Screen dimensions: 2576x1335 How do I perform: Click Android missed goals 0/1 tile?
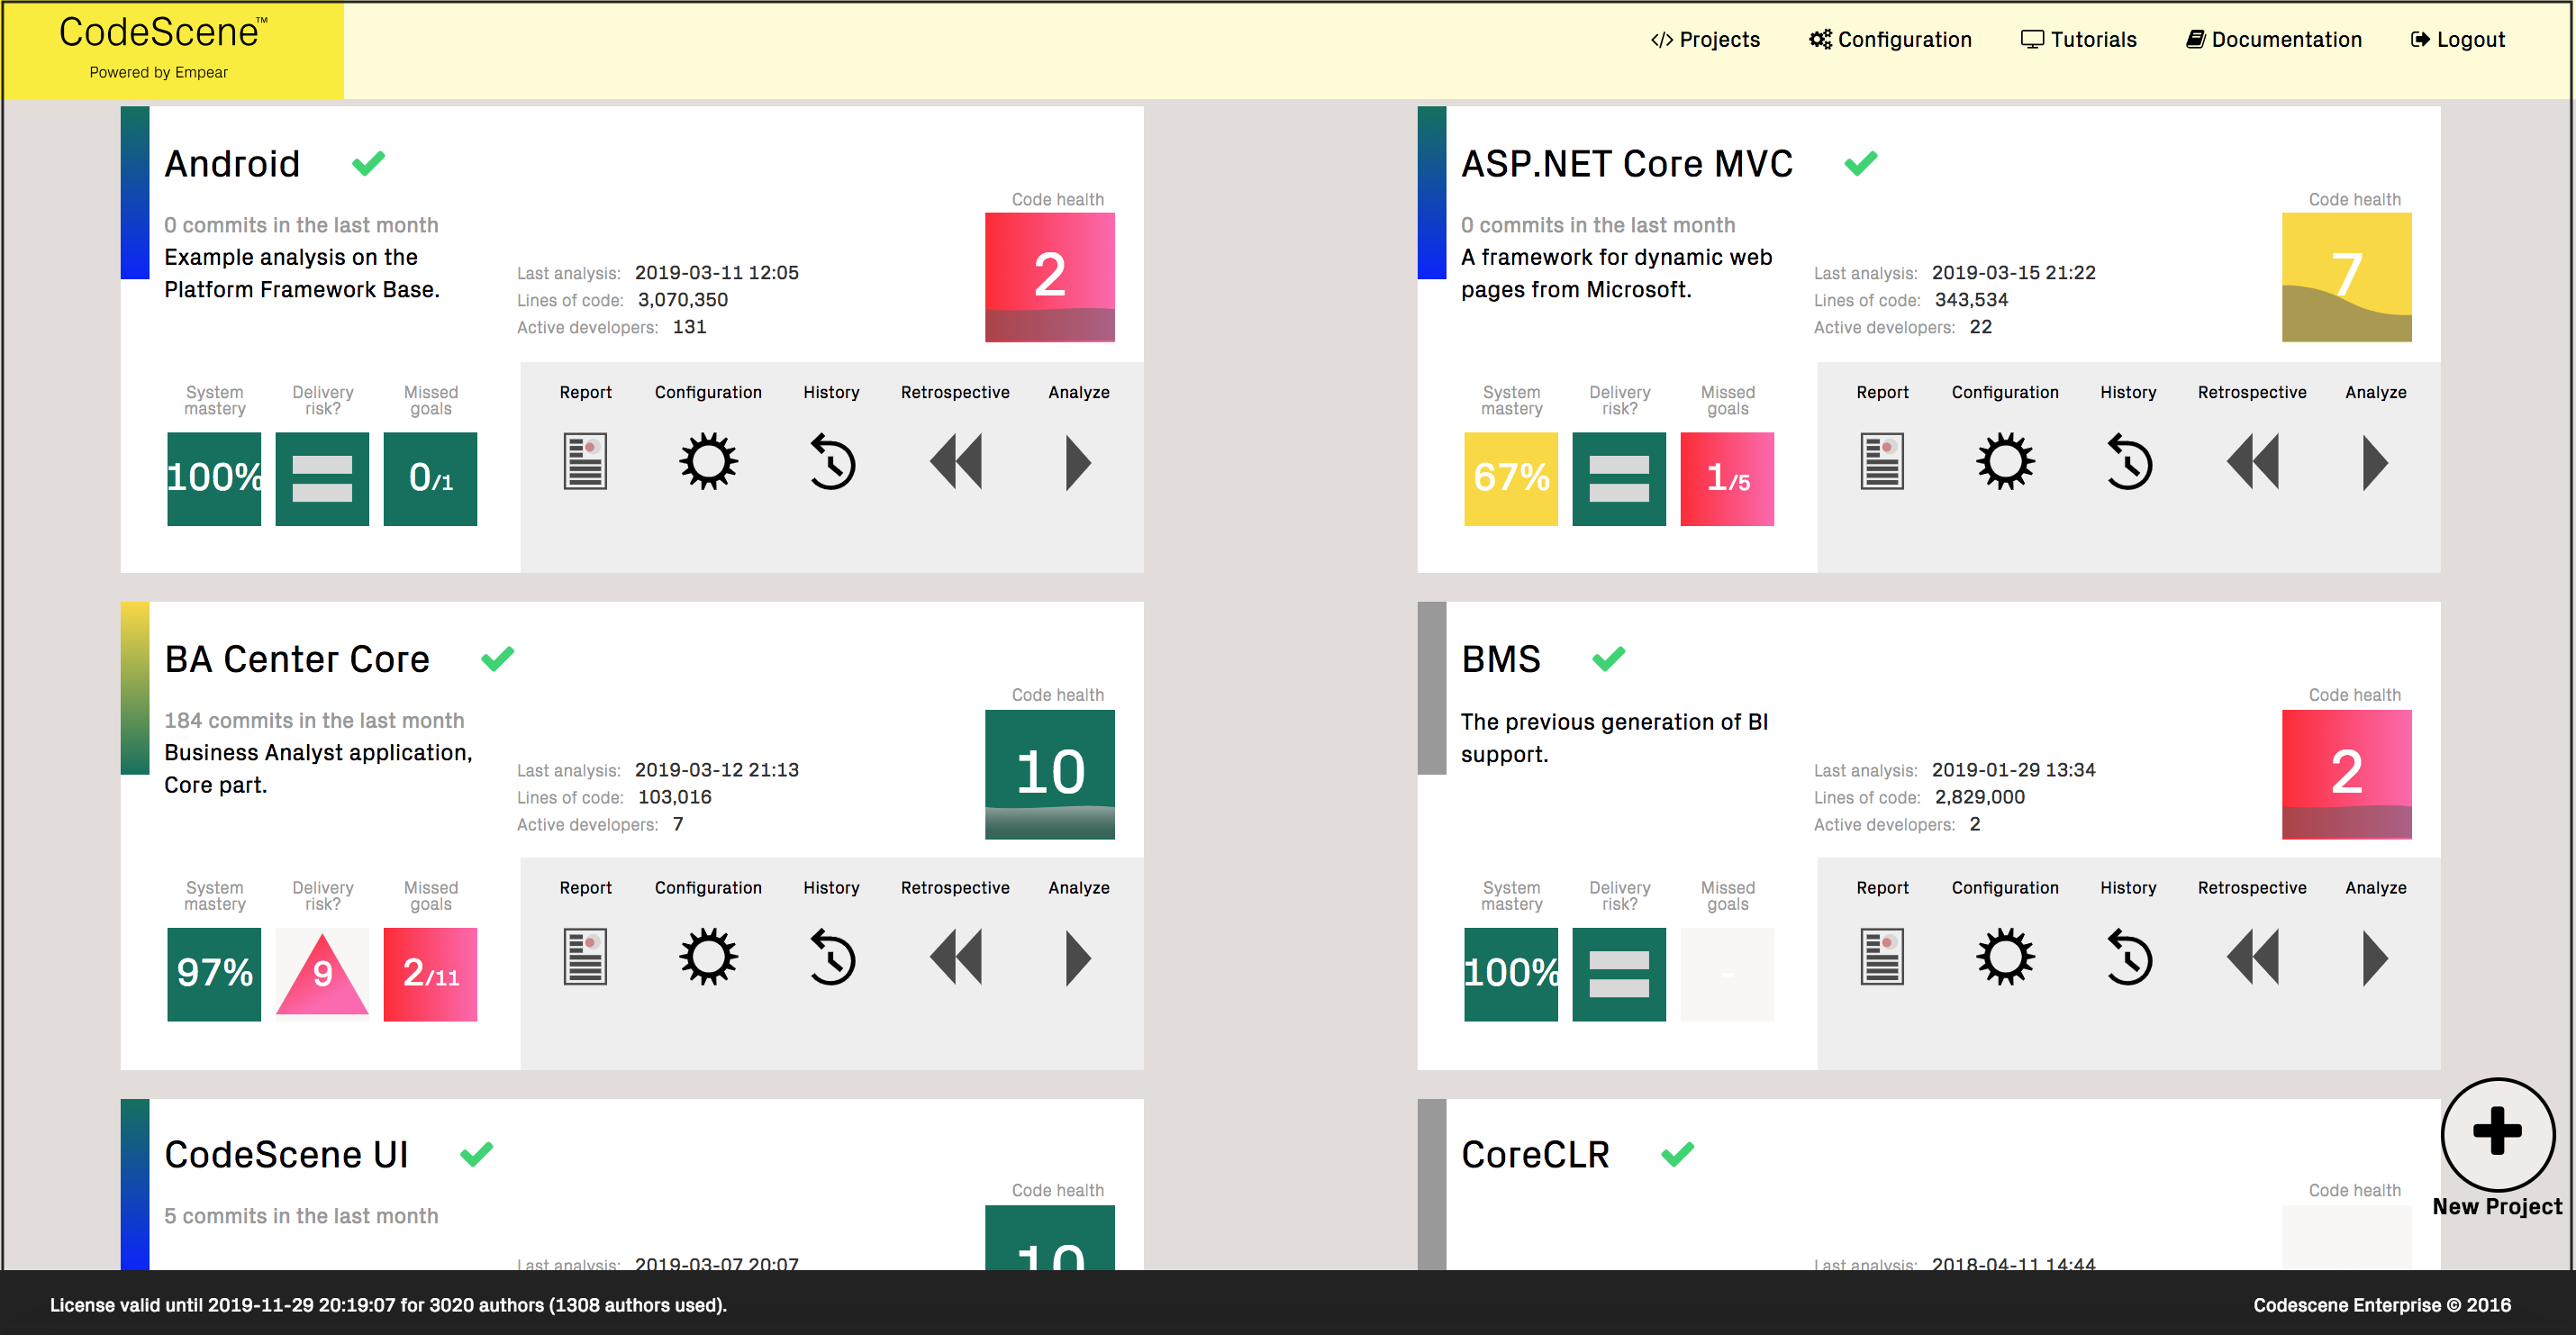point(430,479)
